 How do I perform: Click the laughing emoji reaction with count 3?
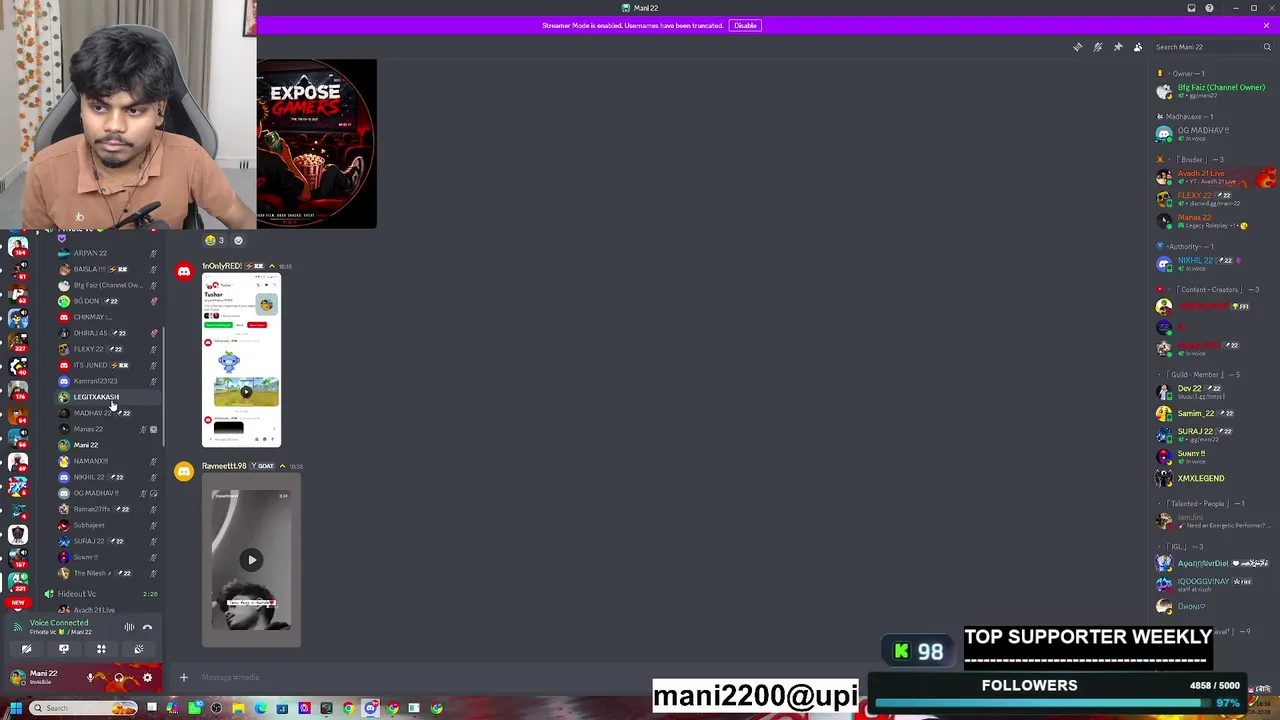coord(215,240)
